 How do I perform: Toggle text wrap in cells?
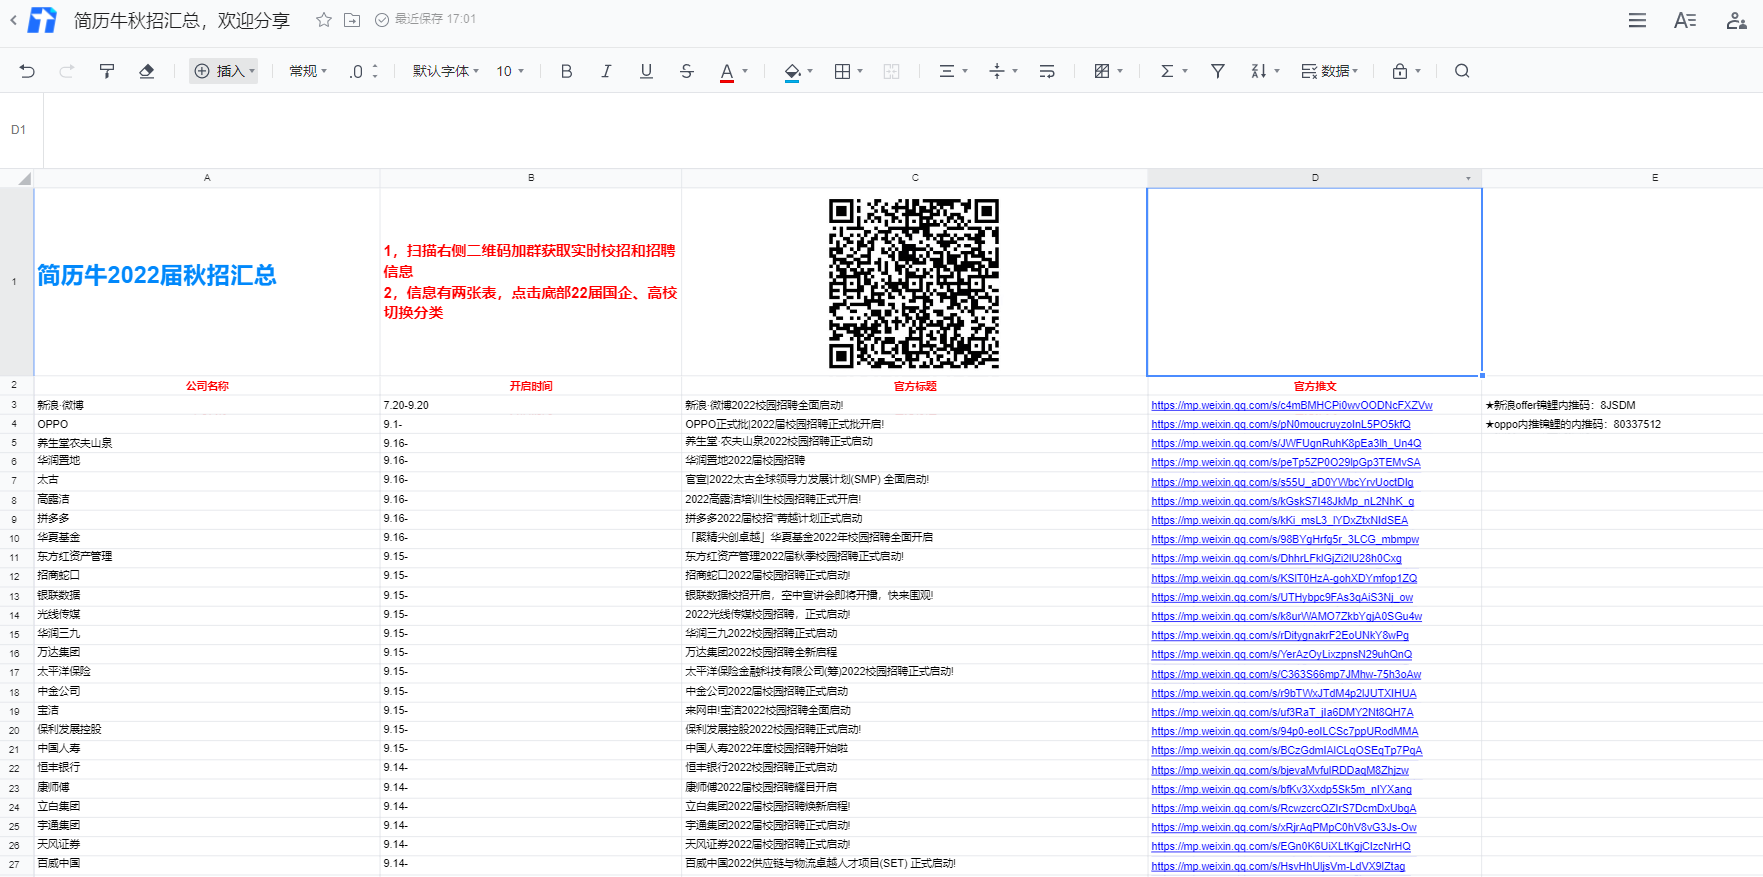click(x=1047, y=71)
